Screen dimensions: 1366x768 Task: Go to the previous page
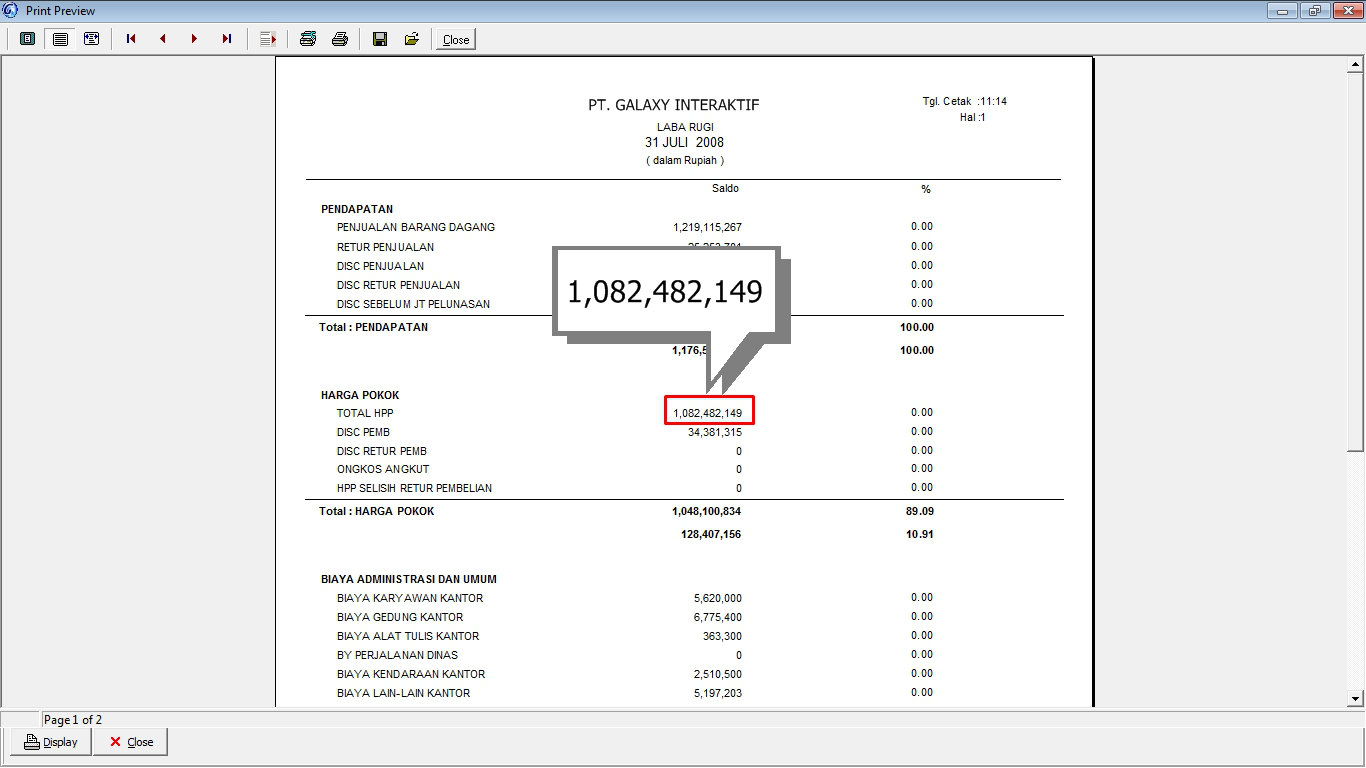(163, 39)
